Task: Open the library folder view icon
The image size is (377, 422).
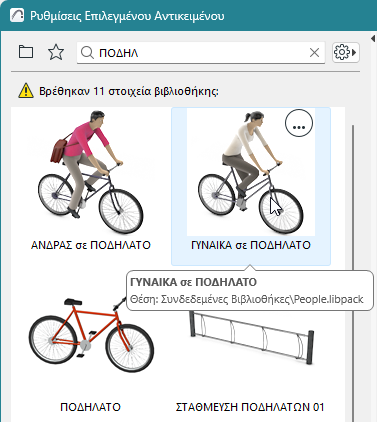Action: coord(26,52)
